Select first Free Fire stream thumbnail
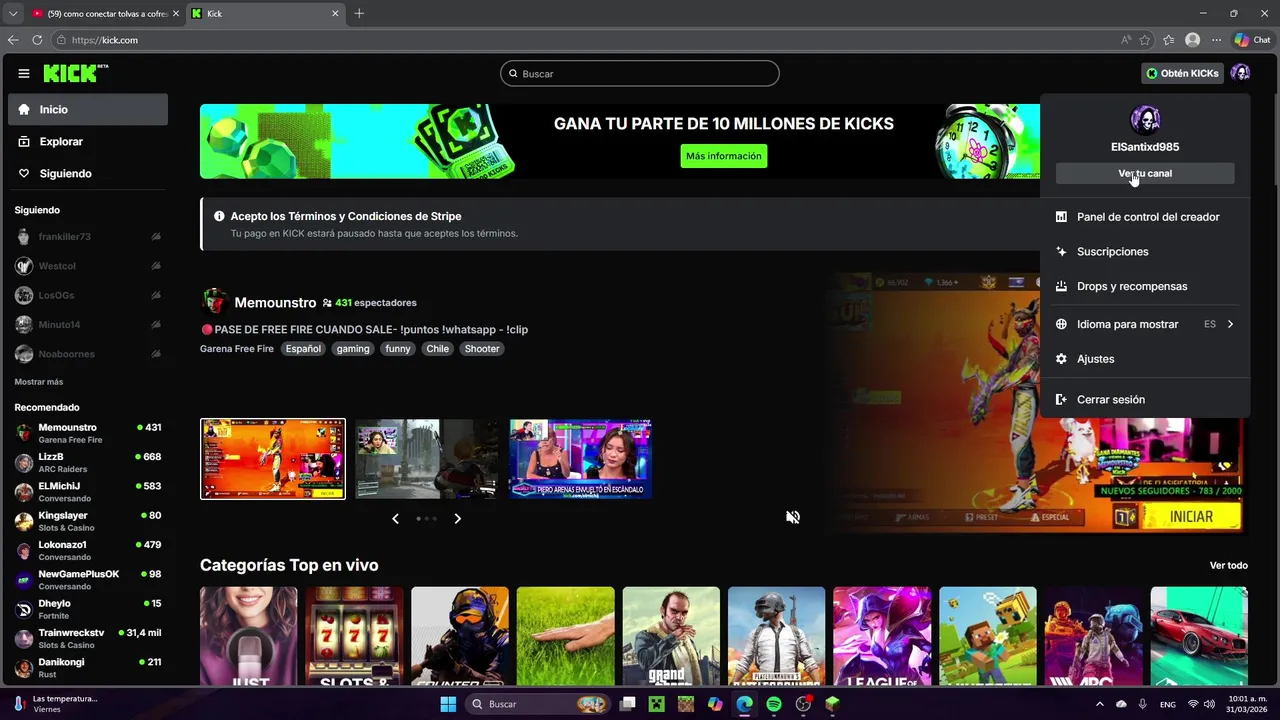 273,459
